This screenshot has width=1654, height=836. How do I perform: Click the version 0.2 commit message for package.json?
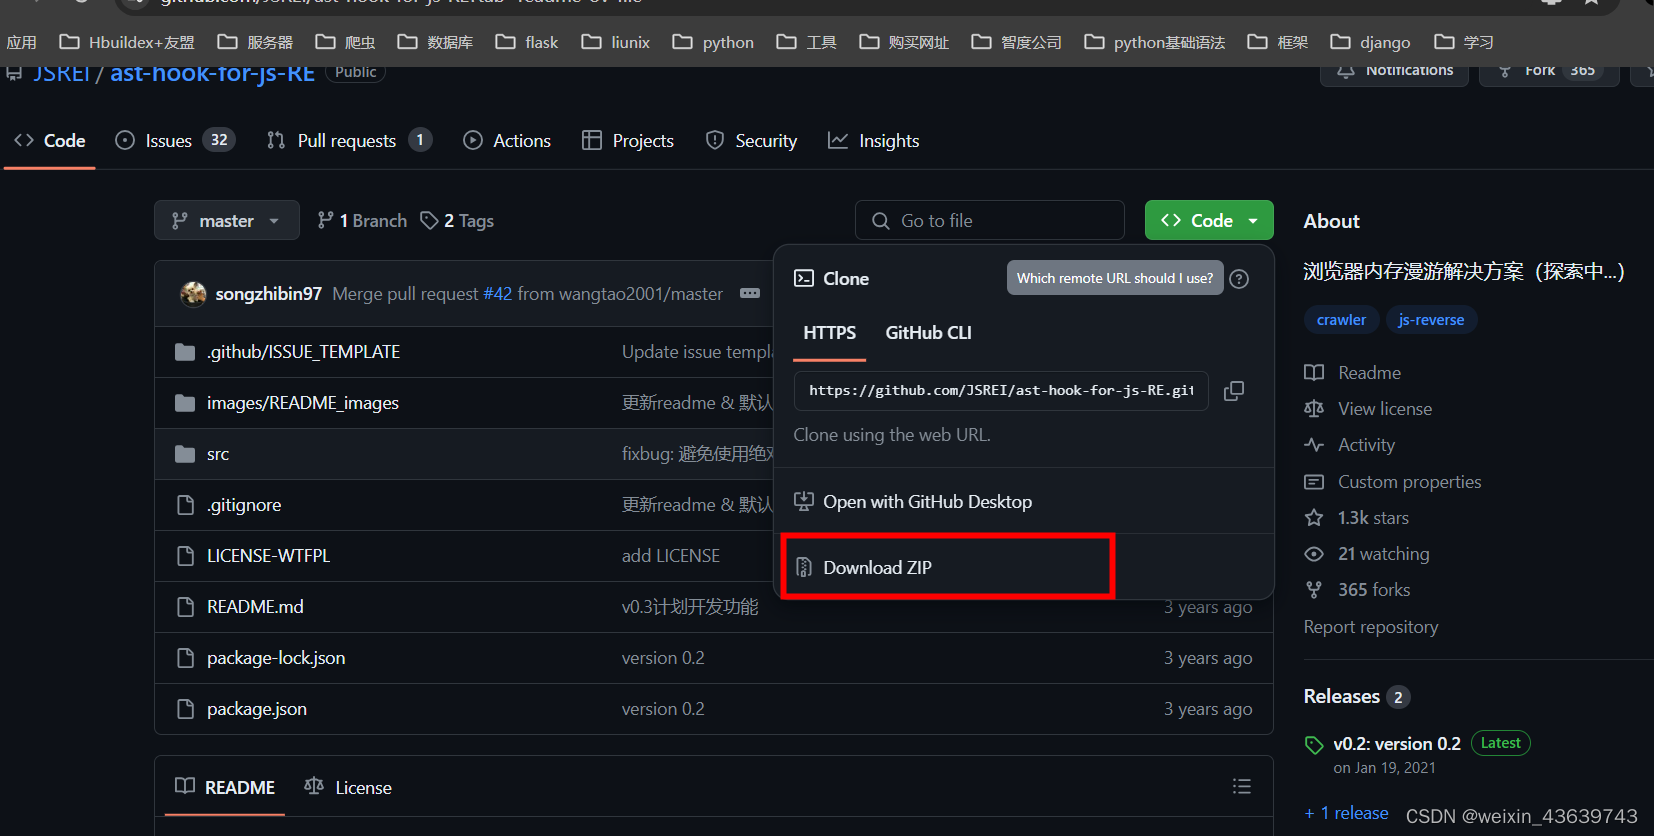coord(663,709)
